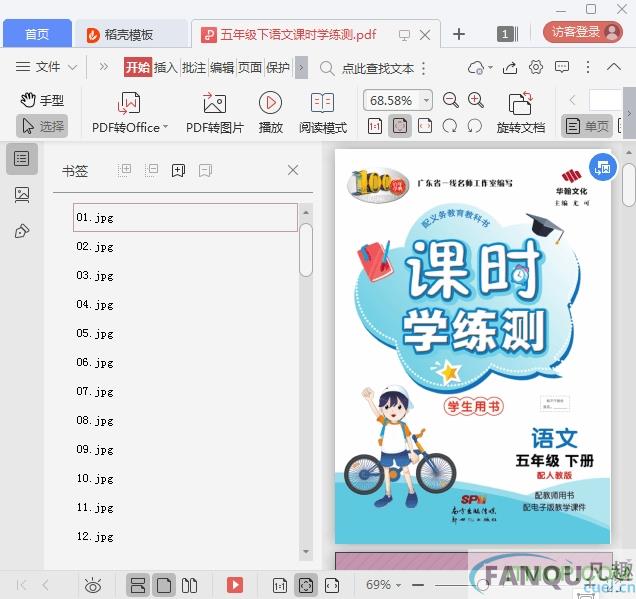The height and width of the screenshot is (599, 636).
Task: Open the 保护 ribbon tab
Action: point(278,67)
